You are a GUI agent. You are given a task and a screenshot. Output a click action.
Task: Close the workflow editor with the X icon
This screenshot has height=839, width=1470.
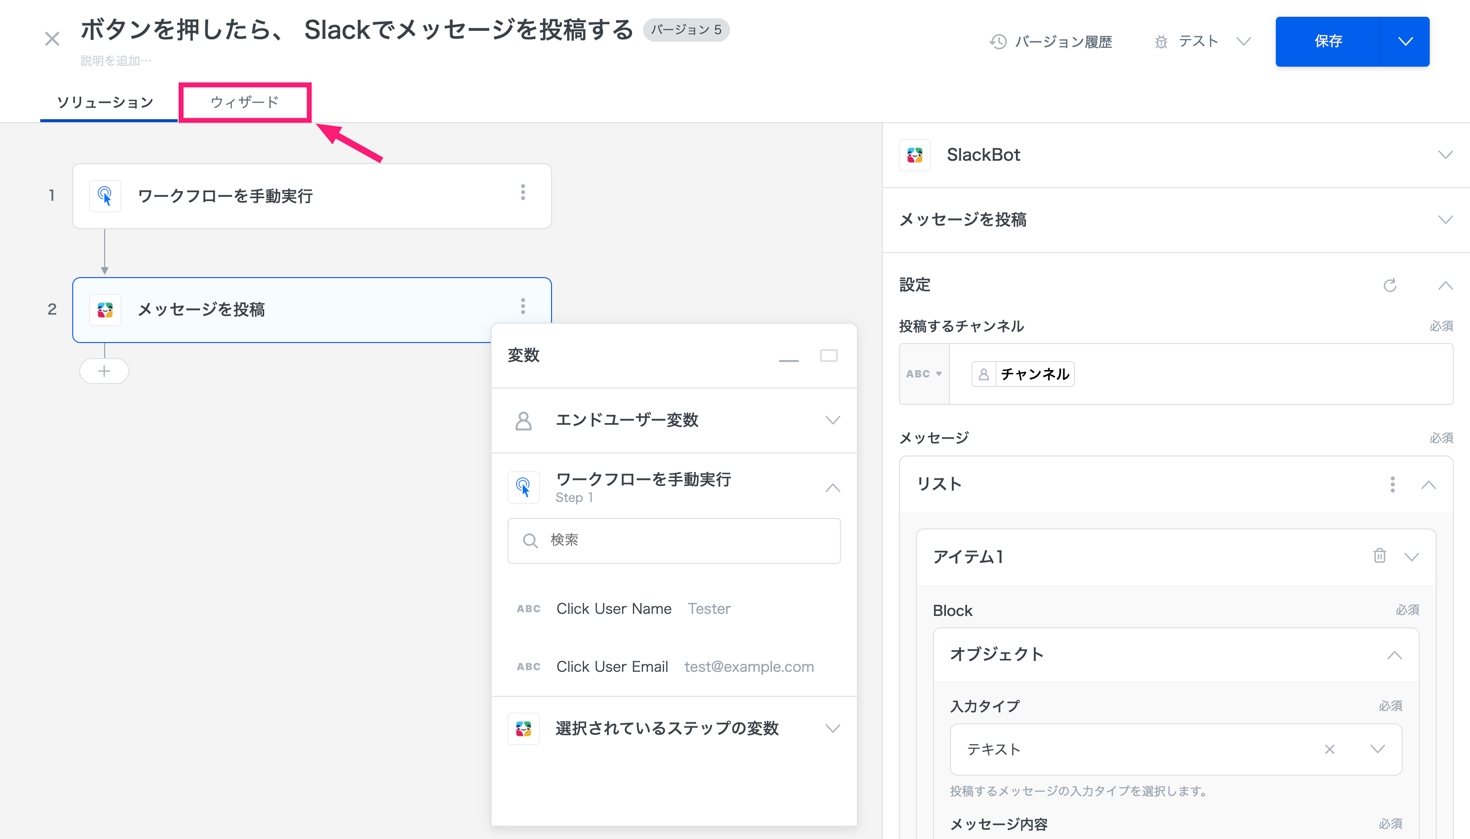[52, 39]
